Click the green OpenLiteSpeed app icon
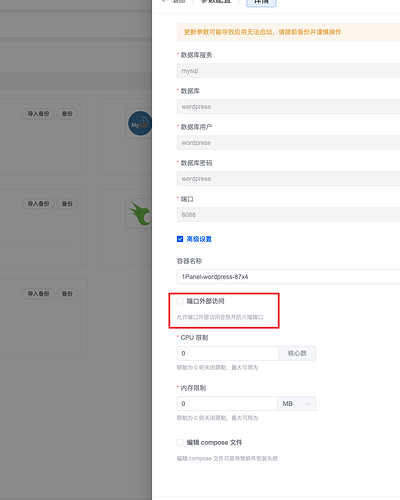Viewport: 400px width, 500px height. tap(140, 213)
